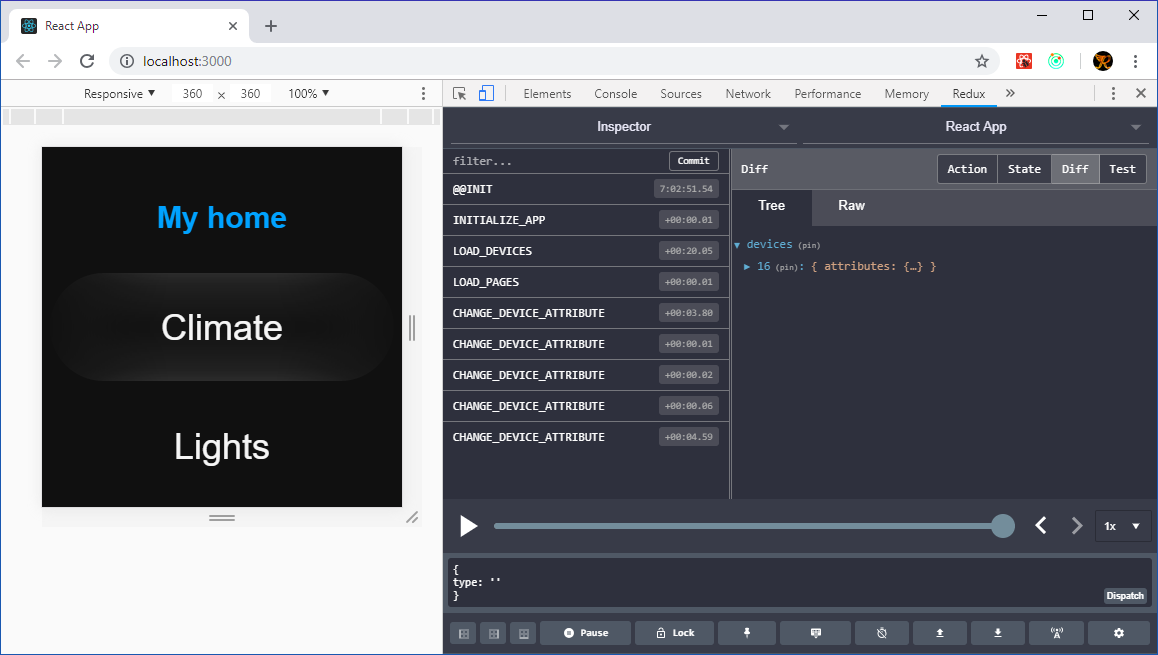Pause recording in Redux DevTools
The height and width of the screenshot is (655, 1158).
pos(586,634)
